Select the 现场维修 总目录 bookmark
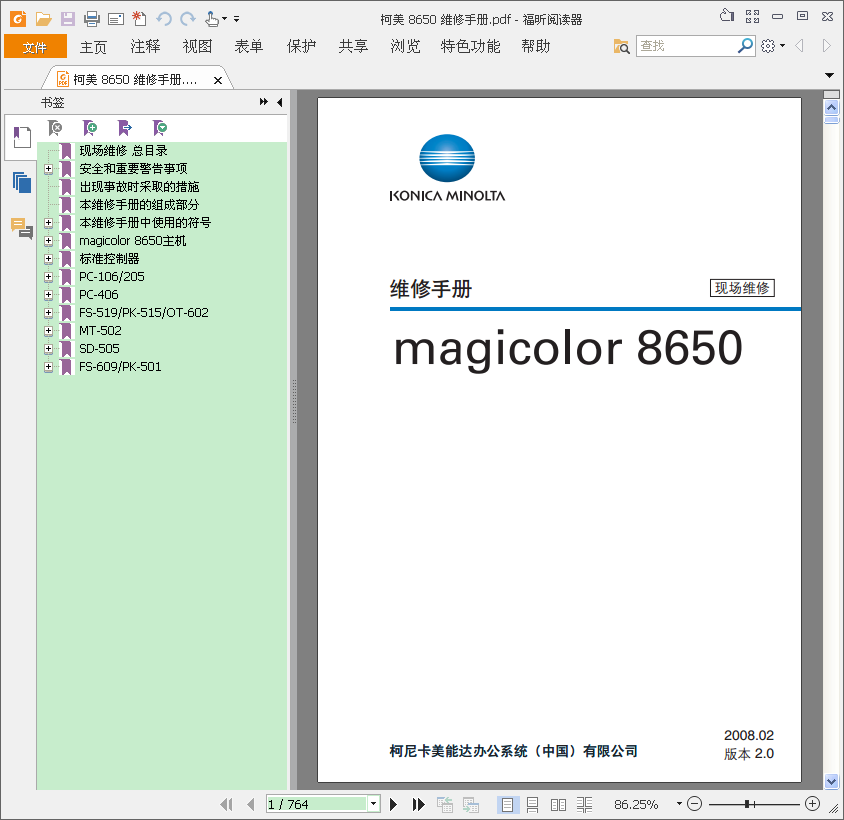The height and width of the screenshot is (820, 844). 123,151
